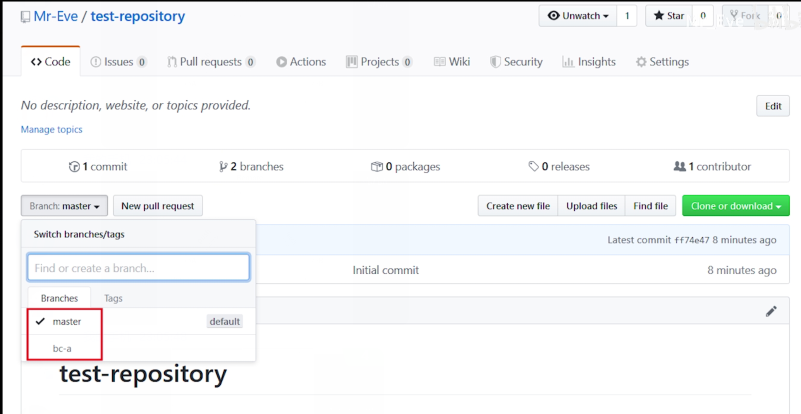Select the Branches tab in the switcher
The width and height of the screenshot is (801, 414).
click(x=59, y=298)
